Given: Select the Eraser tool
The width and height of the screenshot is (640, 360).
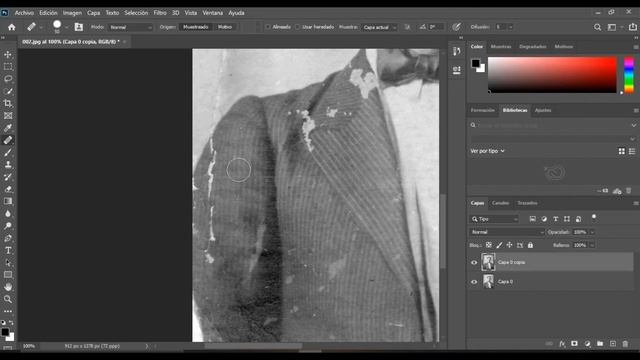Looking at the screenshot, I should click(8, 189).
